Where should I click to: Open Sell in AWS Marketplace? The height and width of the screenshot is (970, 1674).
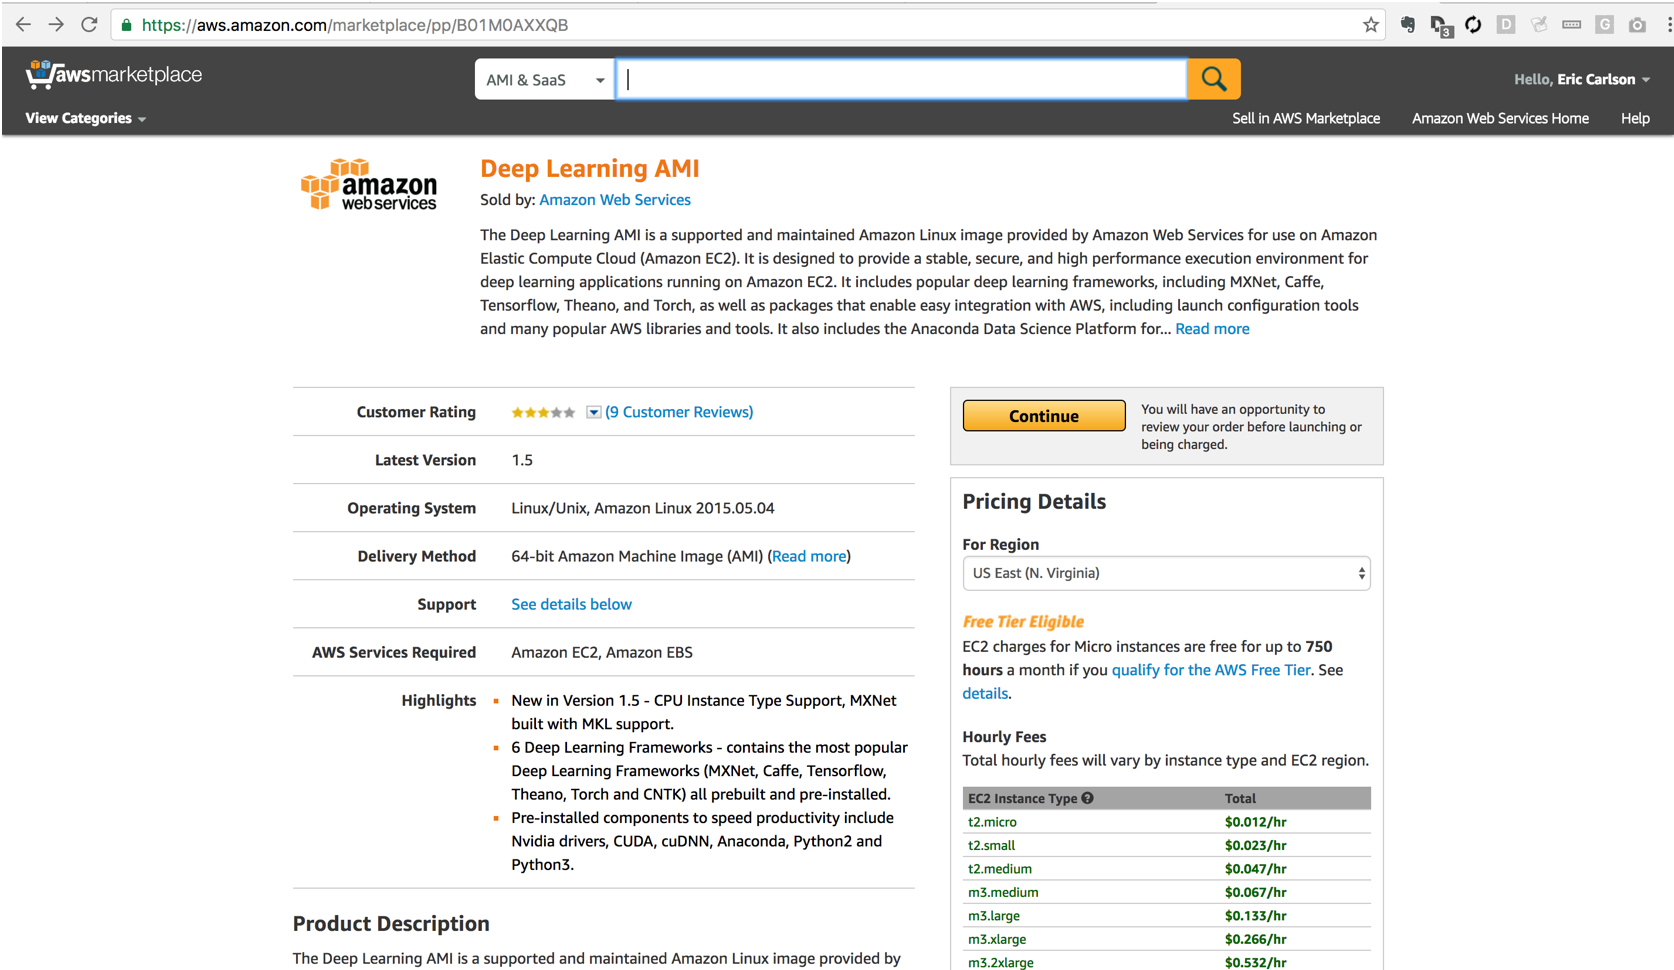click(1306, 118)
